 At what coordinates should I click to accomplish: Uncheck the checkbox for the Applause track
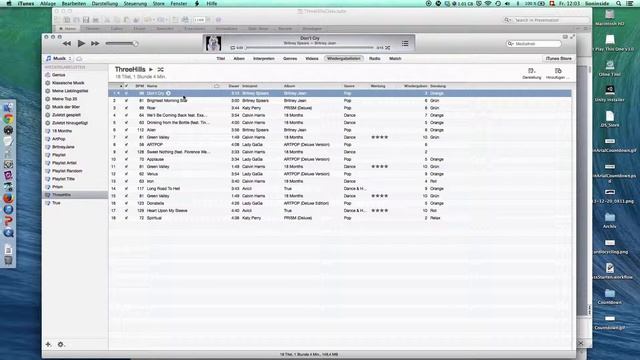click(x=126, y=159)
